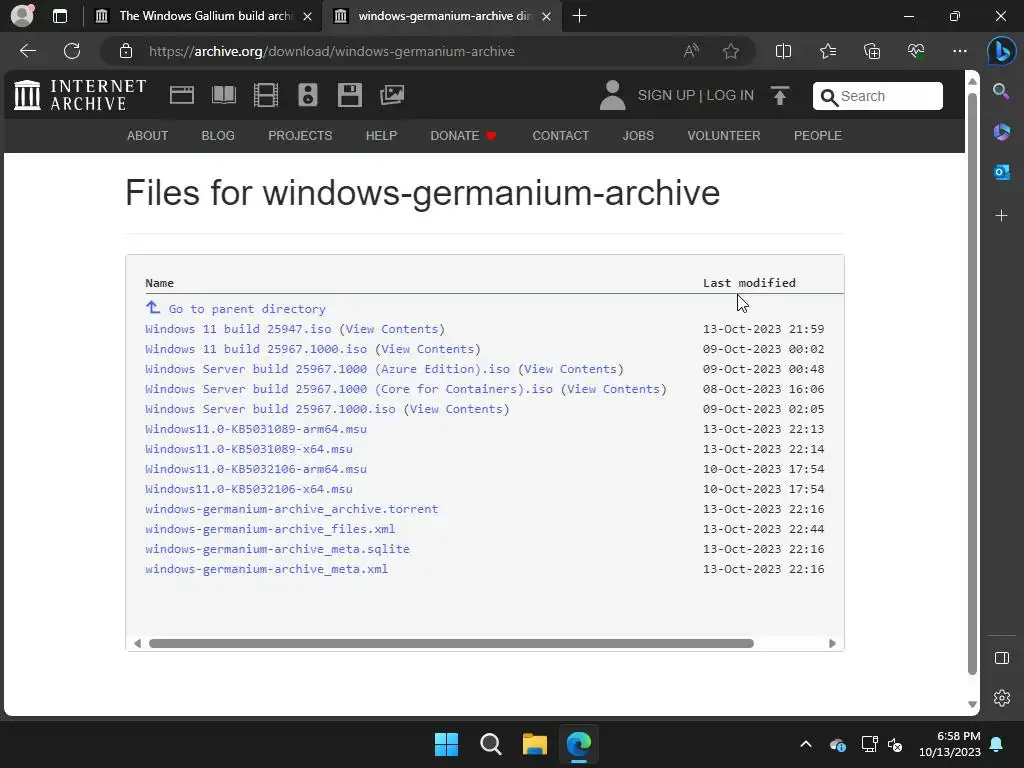
Task: Go to the Internet Archive logo home
Action: tap(80, 95)
